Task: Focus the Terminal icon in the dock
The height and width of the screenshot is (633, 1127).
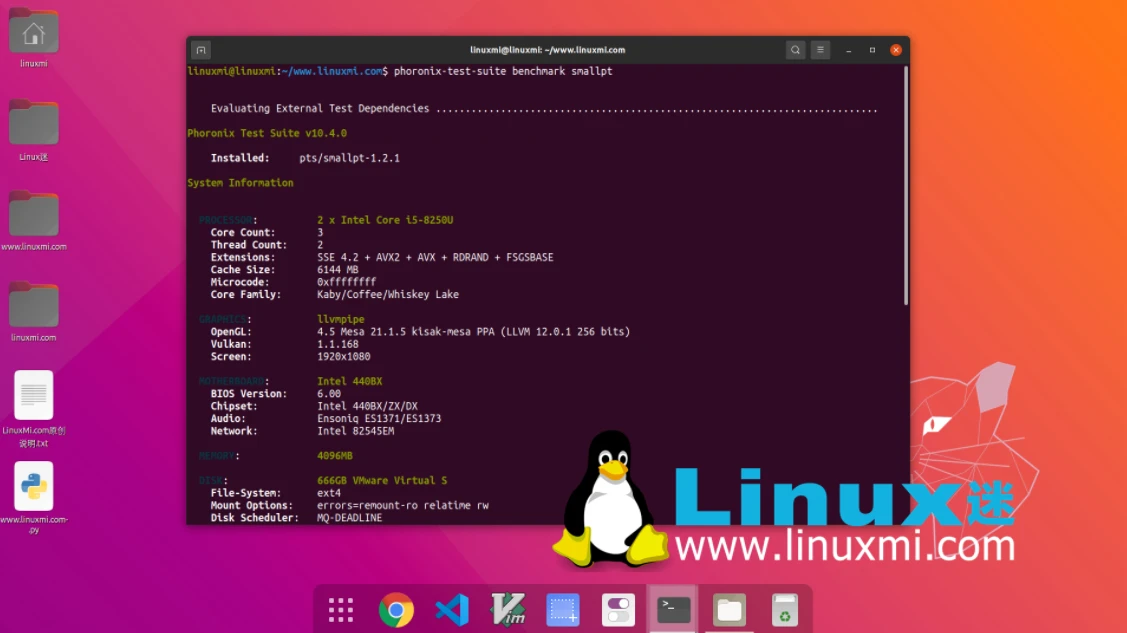Action: coord(673,610)
